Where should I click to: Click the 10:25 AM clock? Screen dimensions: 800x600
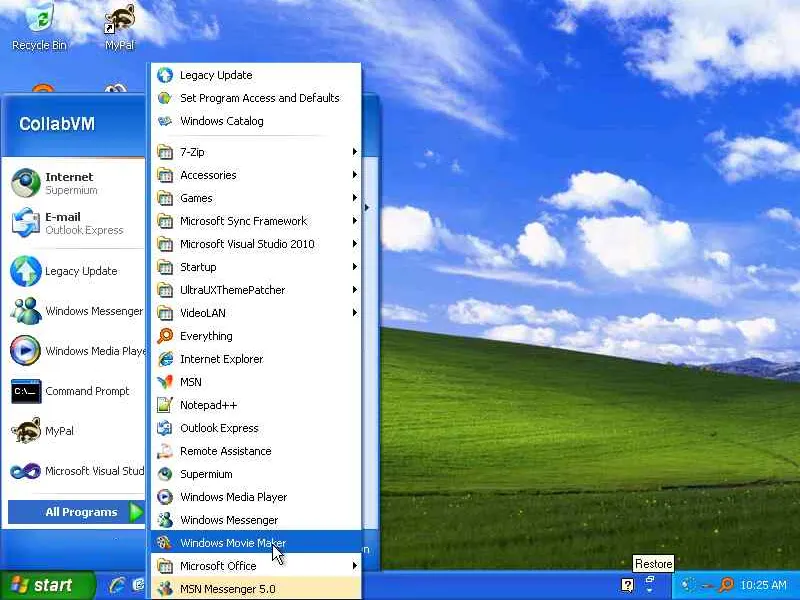[x=763, y=585]
